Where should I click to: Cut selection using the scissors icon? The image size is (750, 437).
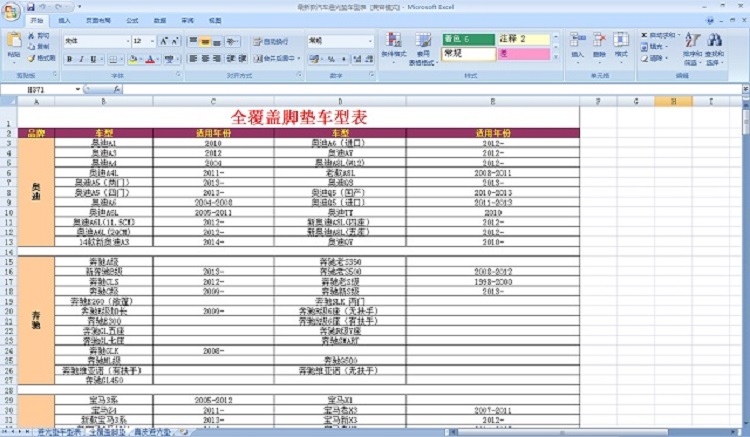[x=39, y=36]
